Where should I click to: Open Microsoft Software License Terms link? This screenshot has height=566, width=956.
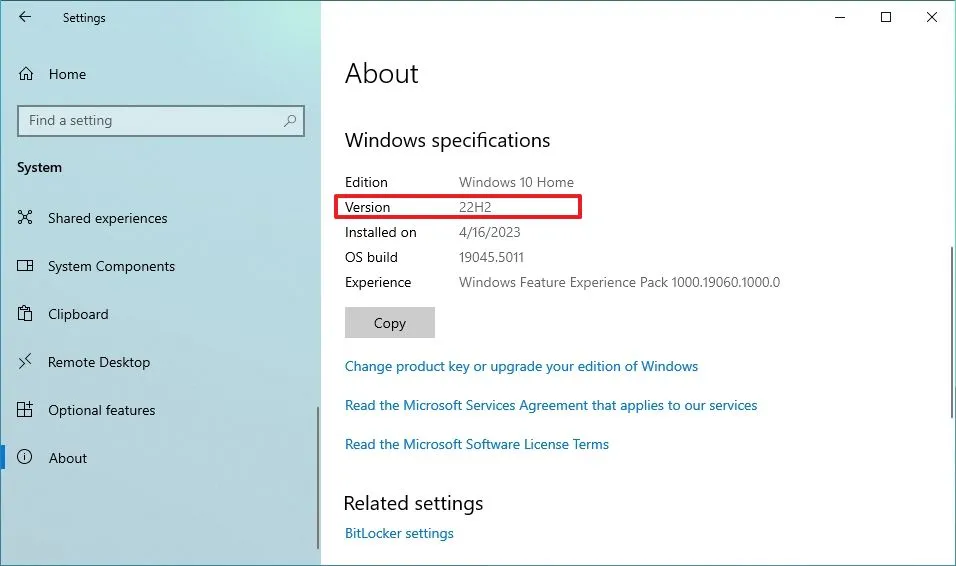477,444
